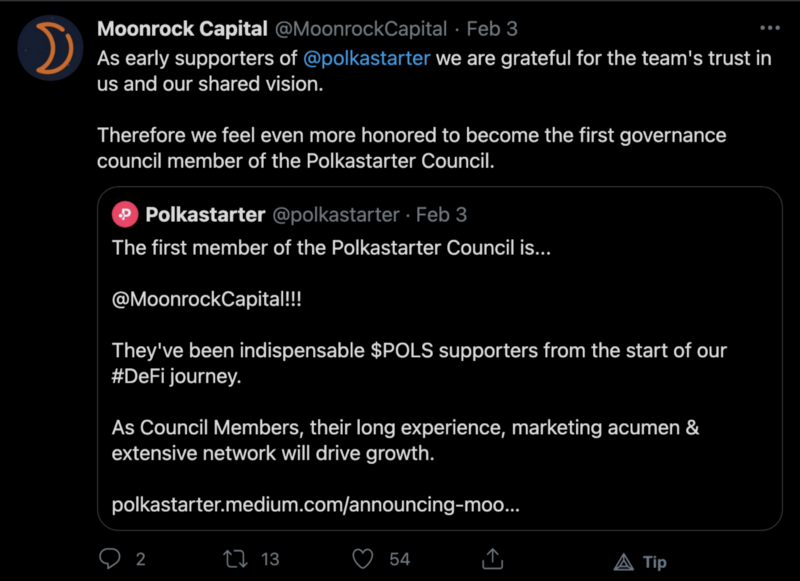Click the @MoonrockCapital handle in the header
The height and width of the screenshot is (581, 800).
click(x=361, y=29)
